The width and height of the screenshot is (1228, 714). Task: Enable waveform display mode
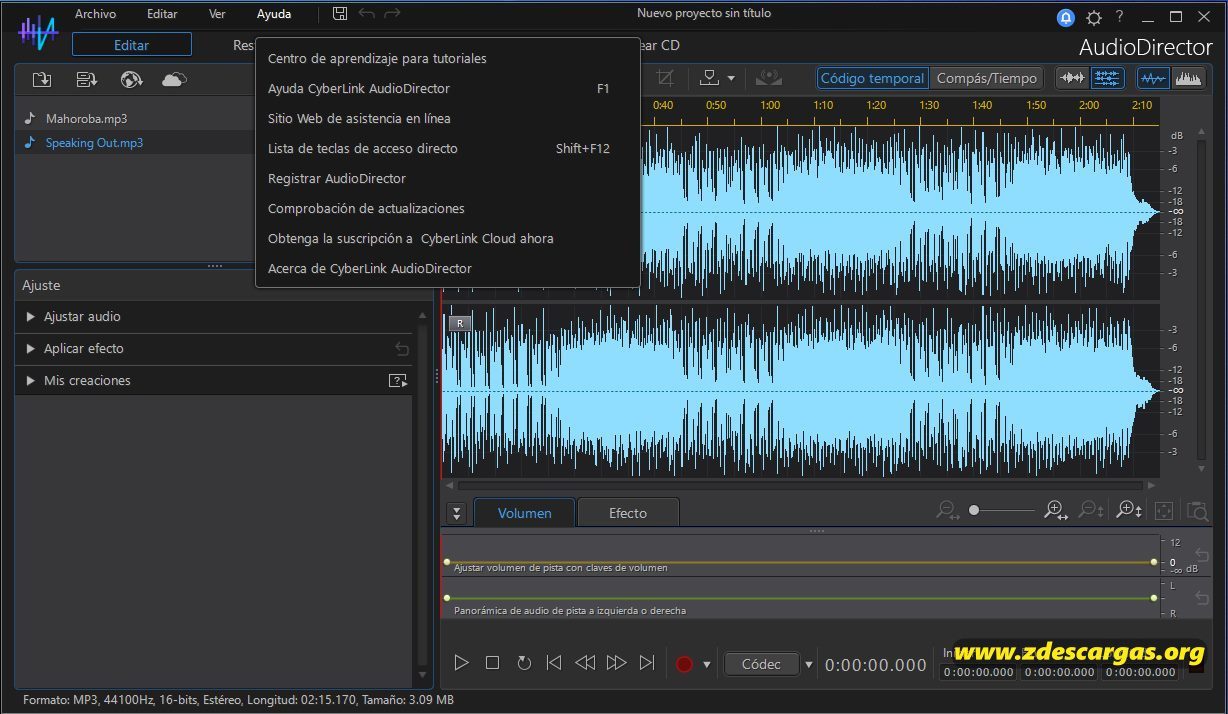(x=1154, y=78)
